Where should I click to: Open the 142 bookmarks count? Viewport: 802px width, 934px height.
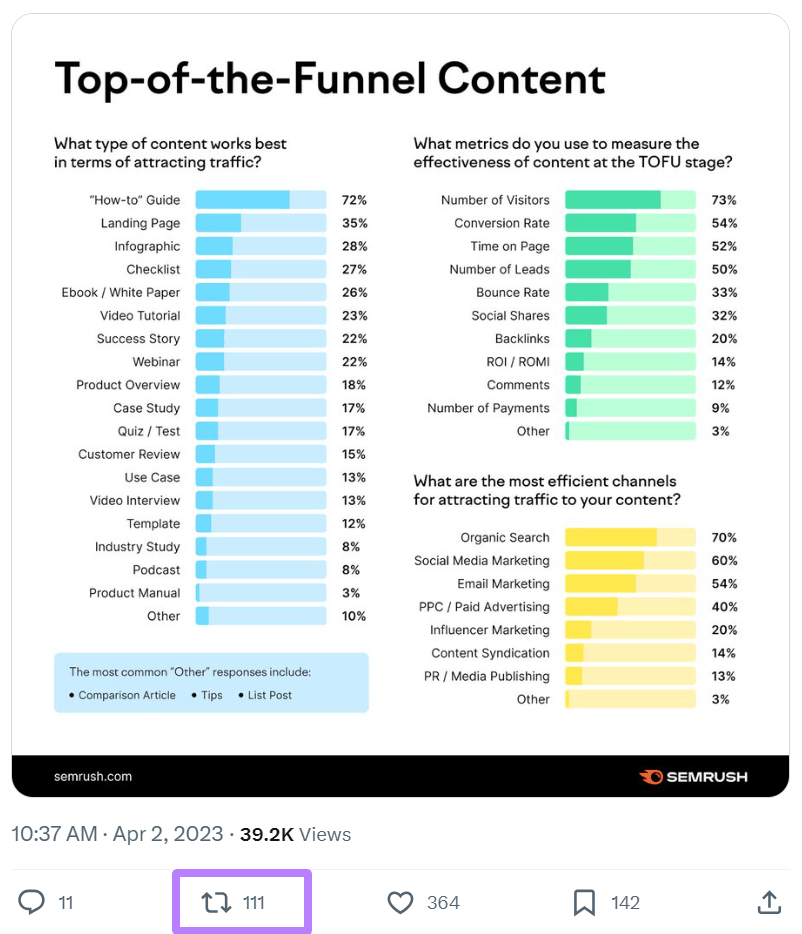[626, 902]
